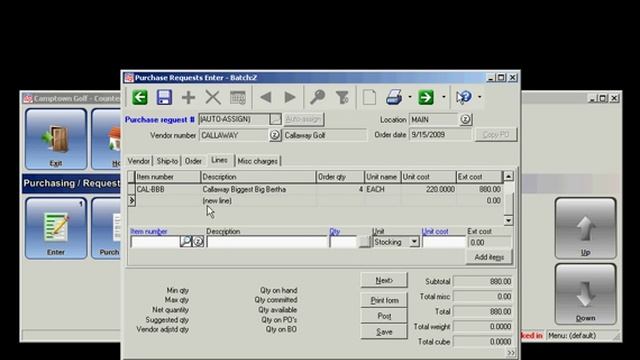Viewport: 640px width, 360px height.
Task: Click the Vendor number CALLAWAY field
Action: coord(233,135)
